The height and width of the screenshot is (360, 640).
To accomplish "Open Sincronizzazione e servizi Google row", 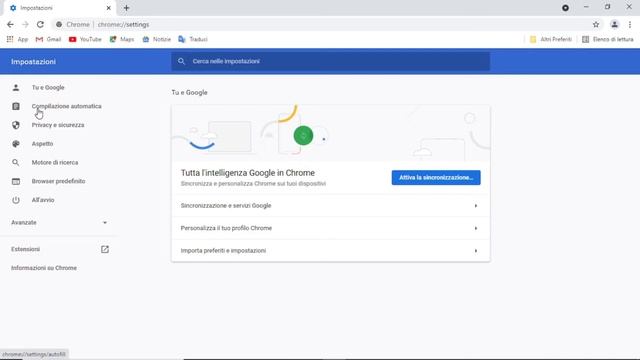I will (331, 206).
